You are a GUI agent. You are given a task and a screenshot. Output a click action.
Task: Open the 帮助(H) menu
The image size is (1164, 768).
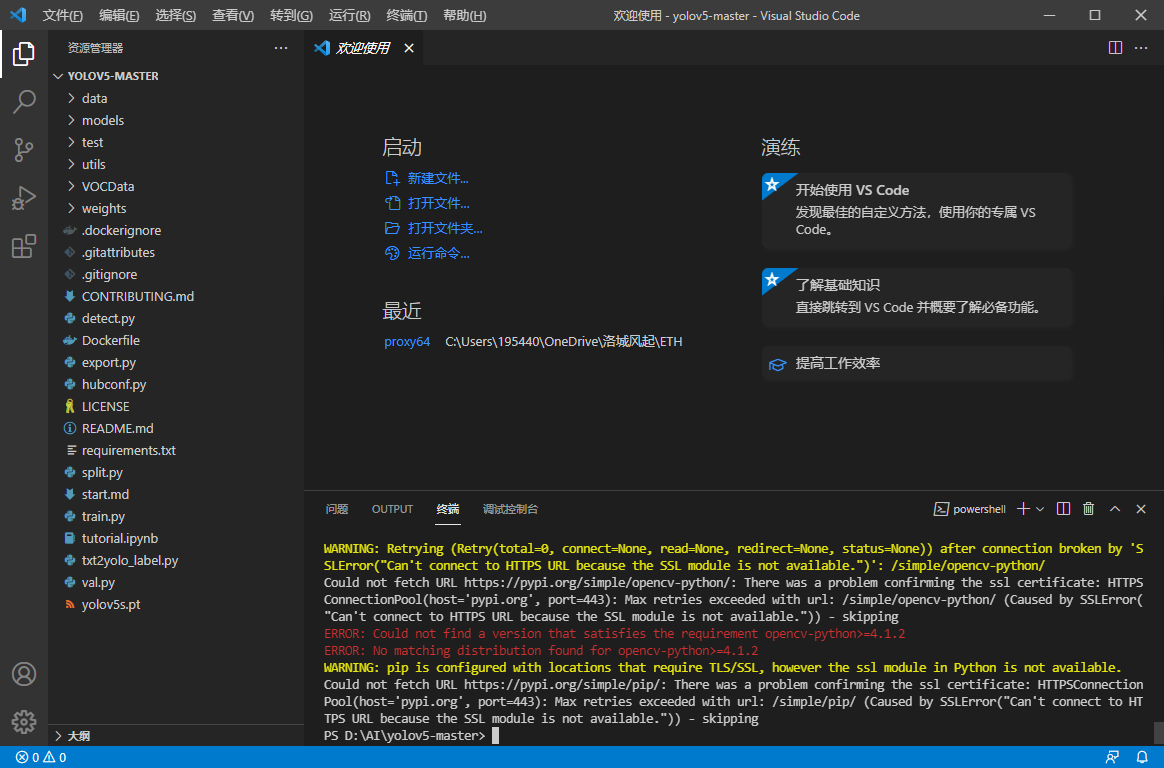465,16
